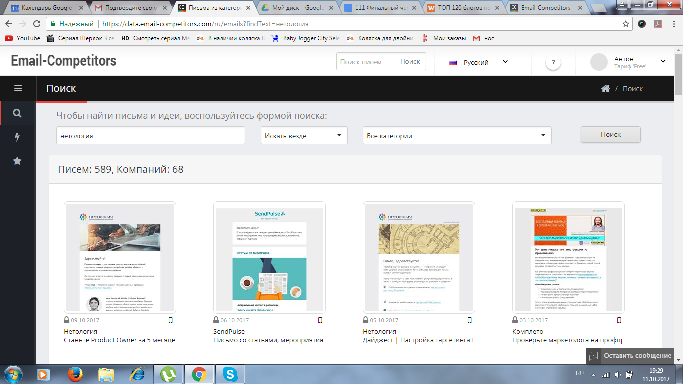This screenshot has height=384, width=683.
Task: Click the browser address bar URL
Action: tap(205, 24)
